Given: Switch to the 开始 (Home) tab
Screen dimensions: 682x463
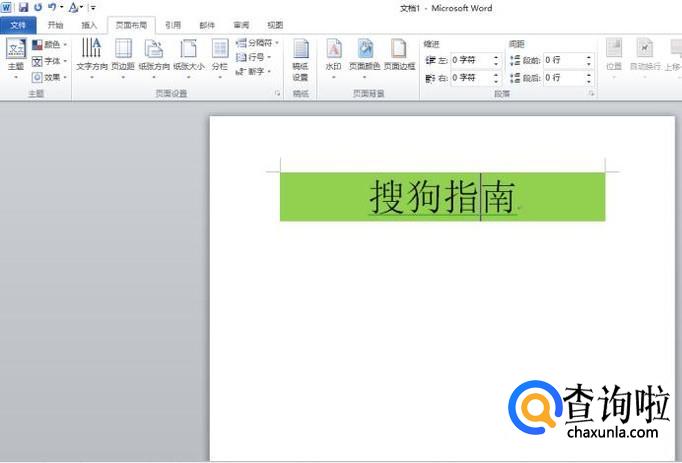Looking at the screenshot, I should 56,25.
